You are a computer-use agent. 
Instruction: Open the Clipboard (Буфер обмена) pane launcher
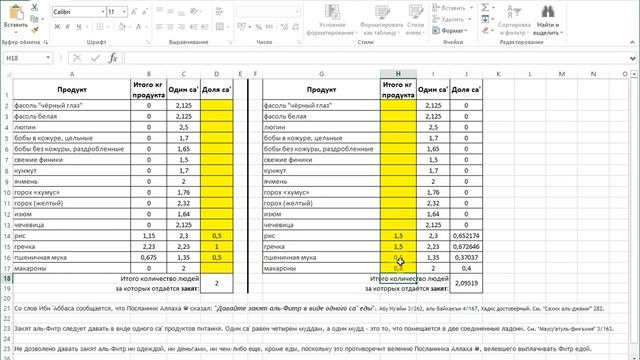pyautogui.click(x=46, y=42)
